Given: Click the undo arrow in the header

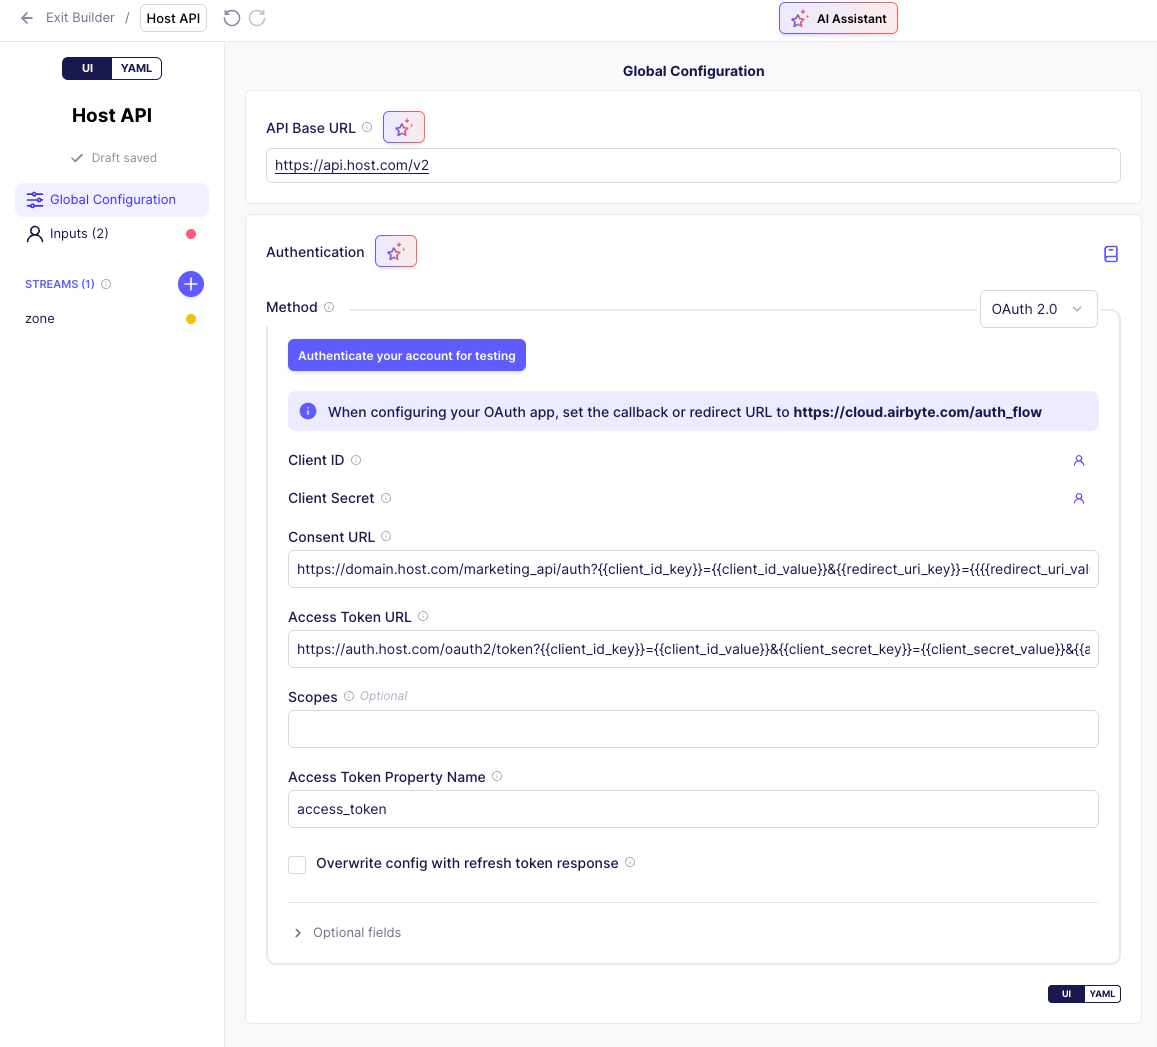Looking at the screenshot, I should [x=233, y=18].
